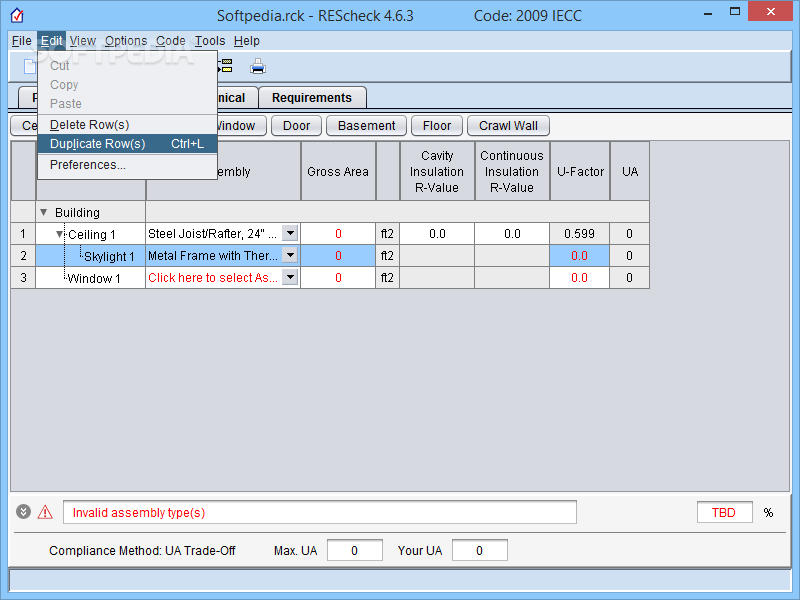Image resolution: width=800 pixels, height=600 pixels.
Task: Collapse the Building tree node
Action: 44,212
